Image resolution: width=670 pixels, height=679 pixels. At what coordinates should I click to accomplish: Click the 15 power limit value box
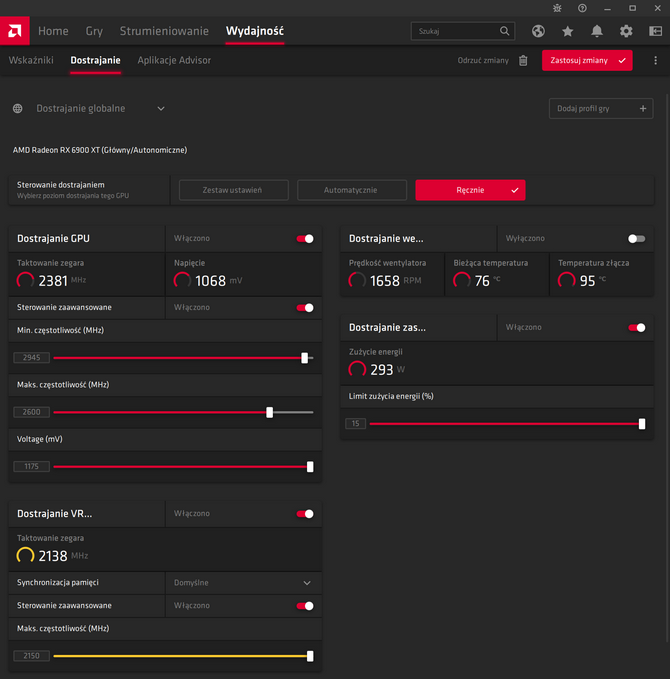point(356,424)
